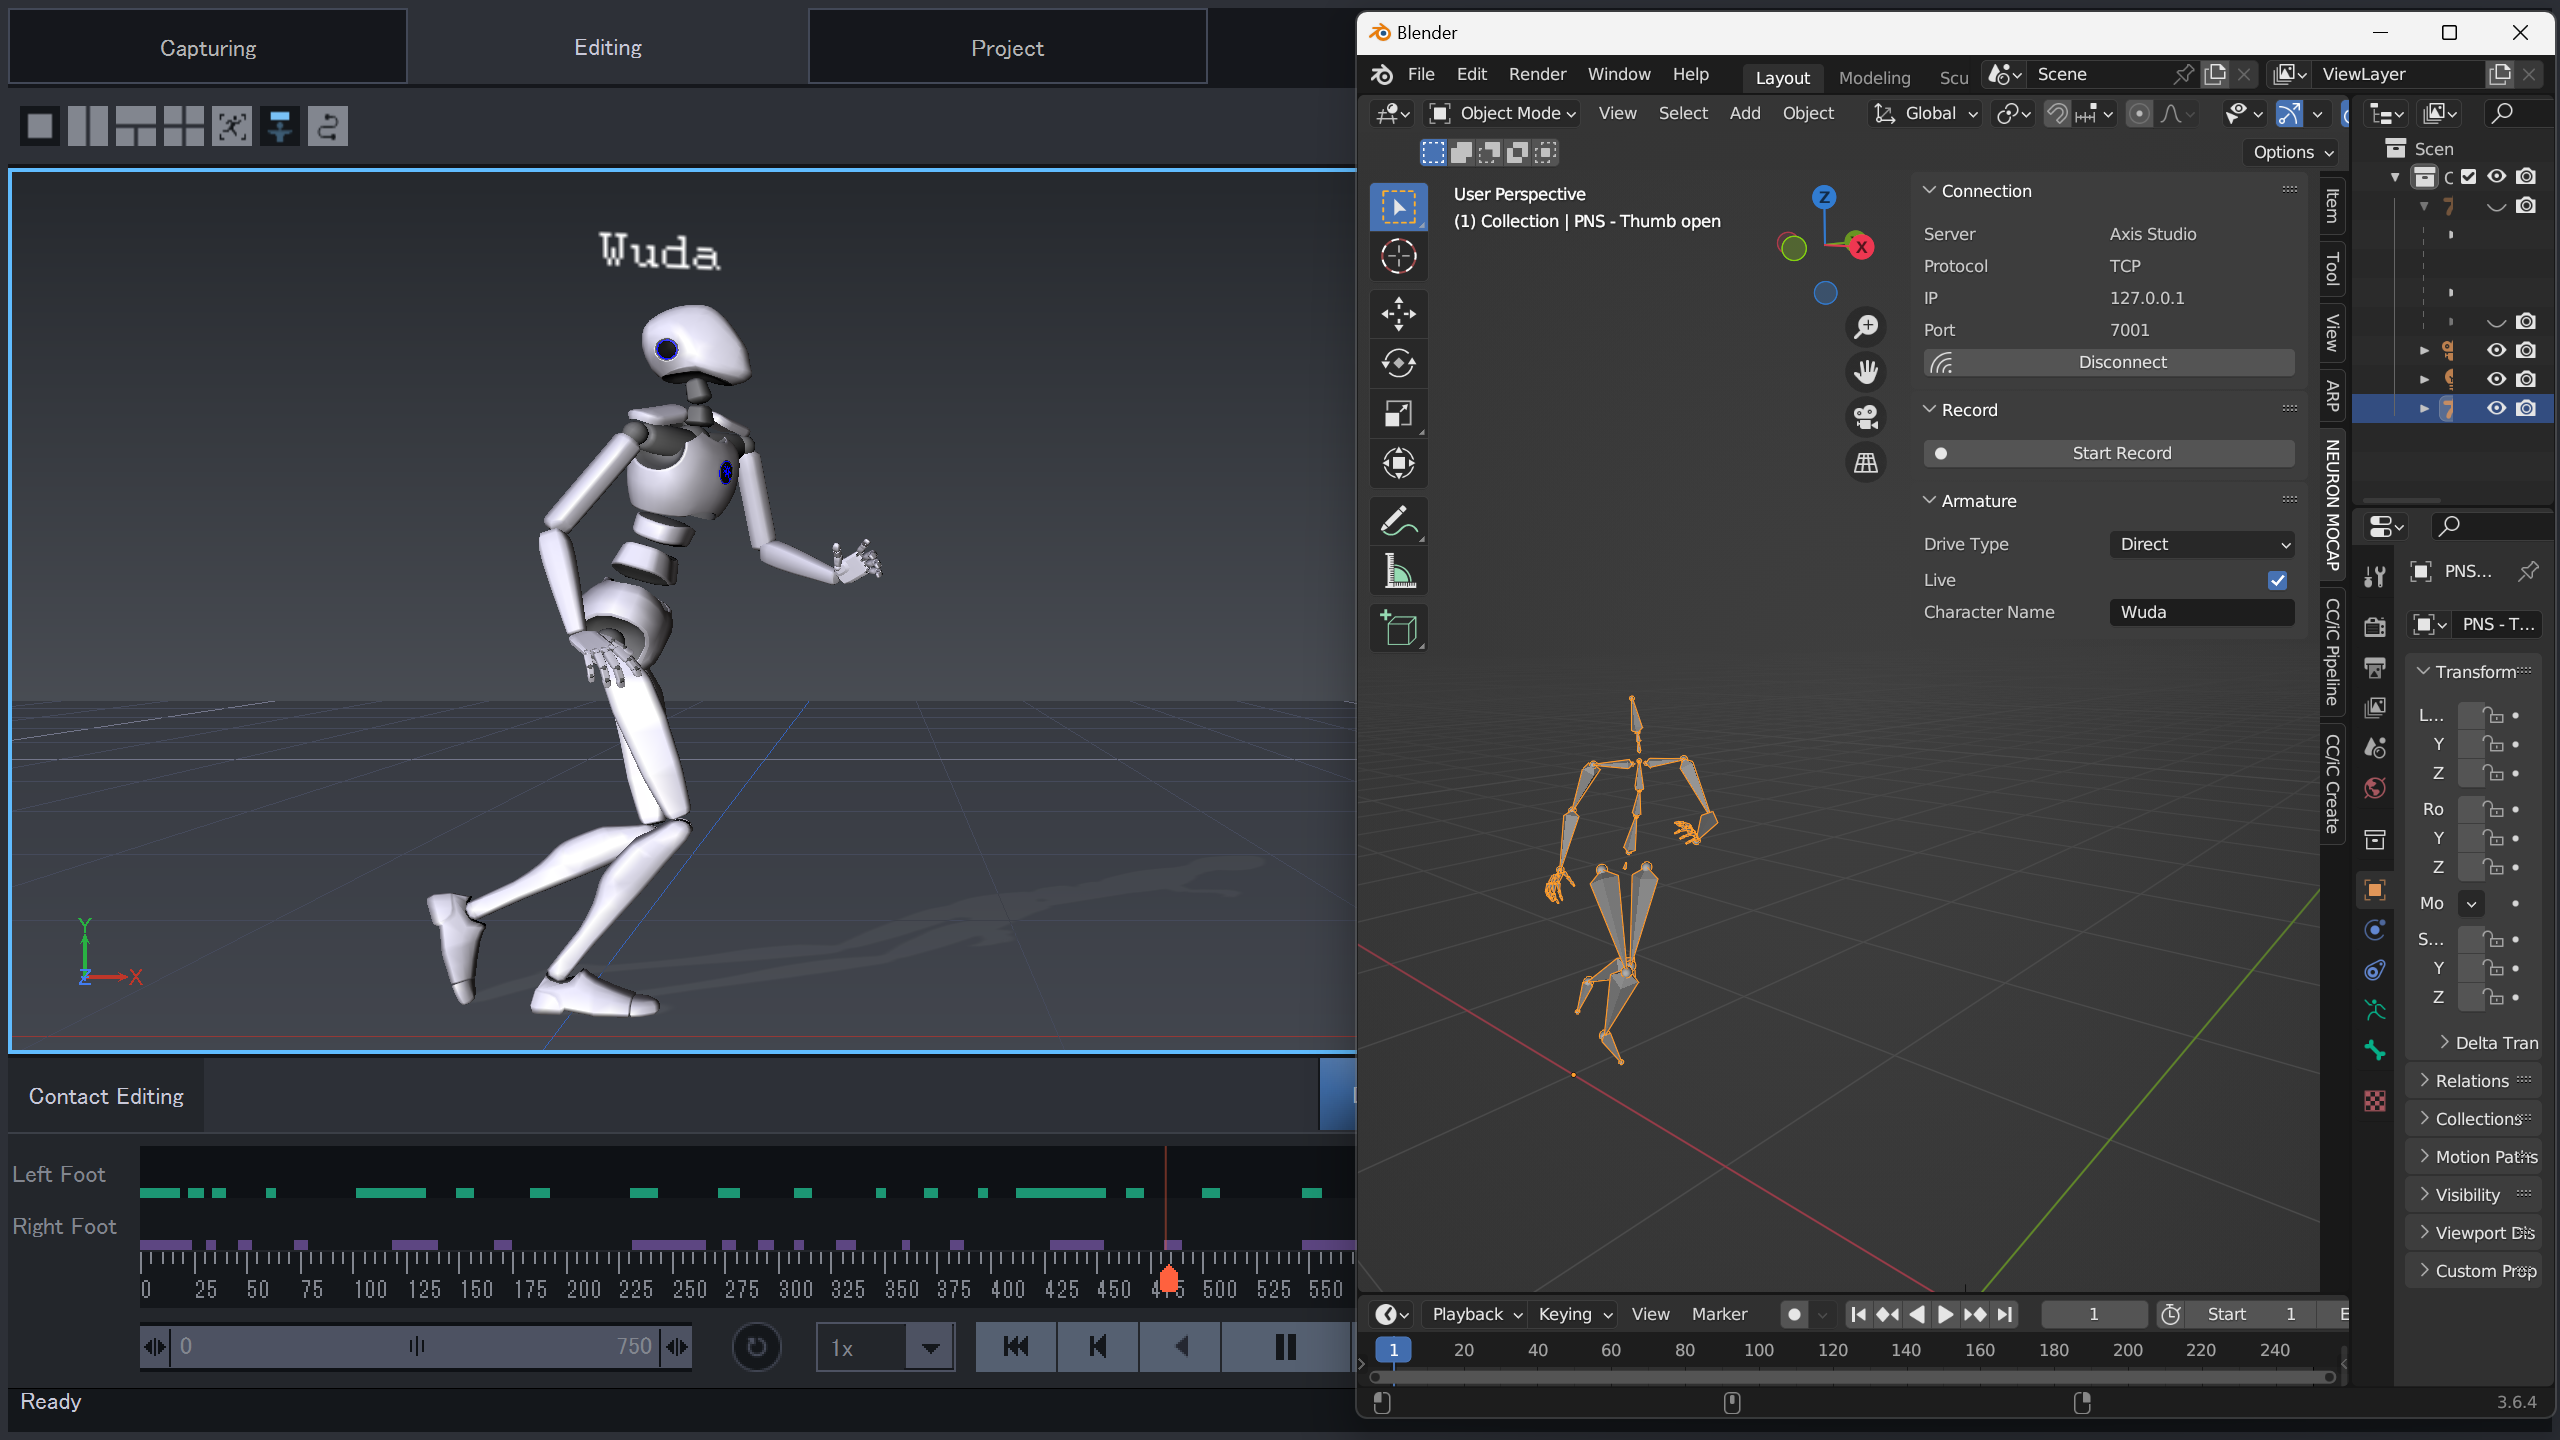Image resolution: width=2560 pixels, height=1440 pixels.
Task: Select the Add Cube tool
Action: click(x=1398, y=629)
